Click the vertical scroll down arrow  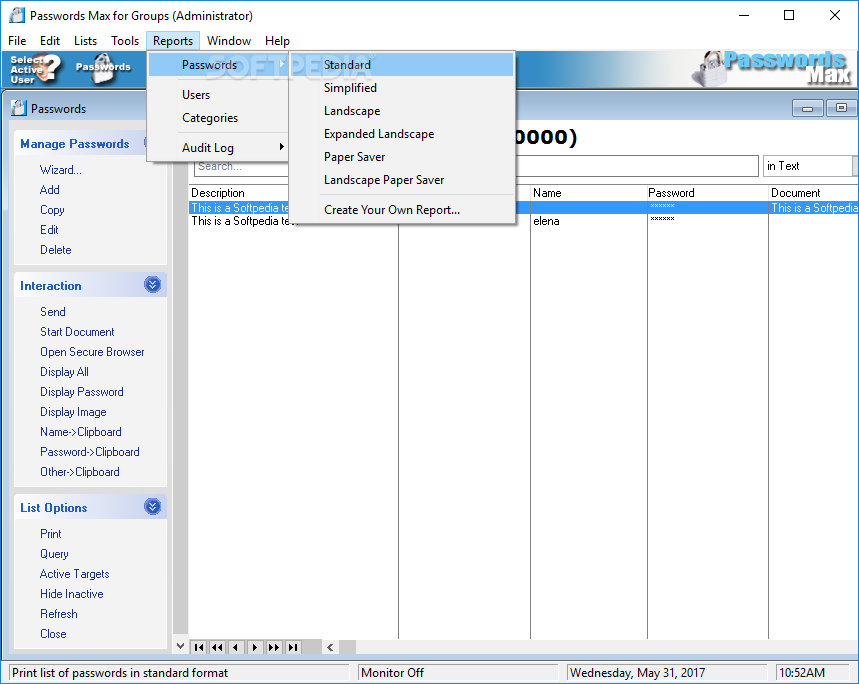pyautogui.click(x=180, y=646)
